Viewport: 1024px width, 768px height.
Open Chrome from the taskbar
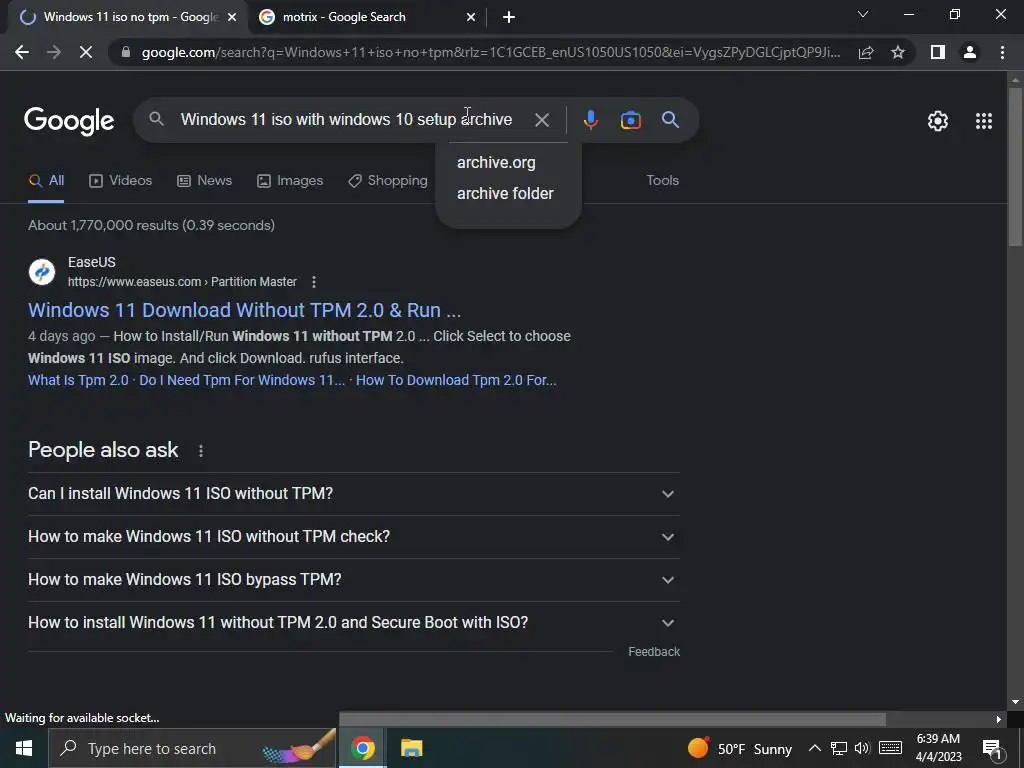pos(362,748)
